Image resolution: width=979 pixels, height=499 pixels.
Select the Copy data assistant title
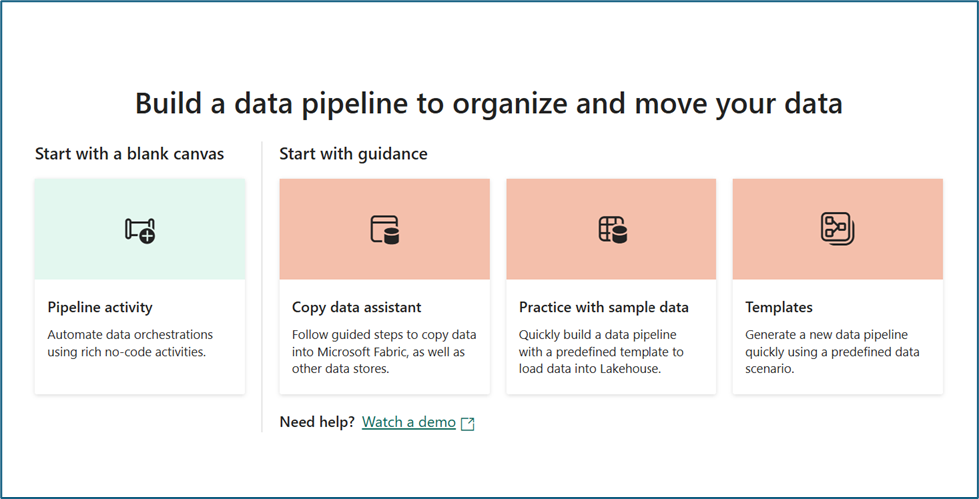(357, 307)
